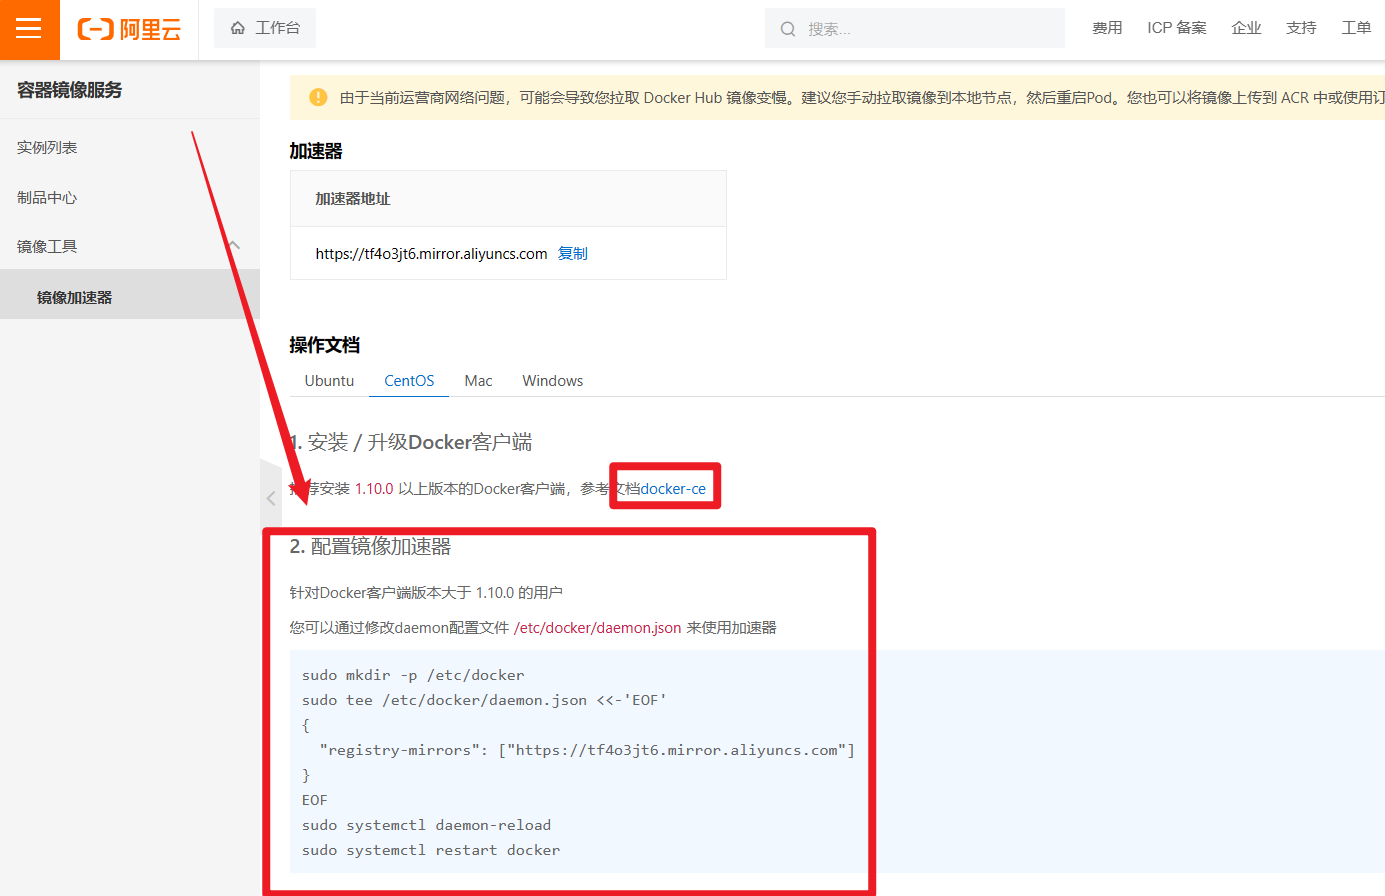Switch to the CentOS tab
The width and height of the screenshot is (1385, 896).
tap(409, 381)
